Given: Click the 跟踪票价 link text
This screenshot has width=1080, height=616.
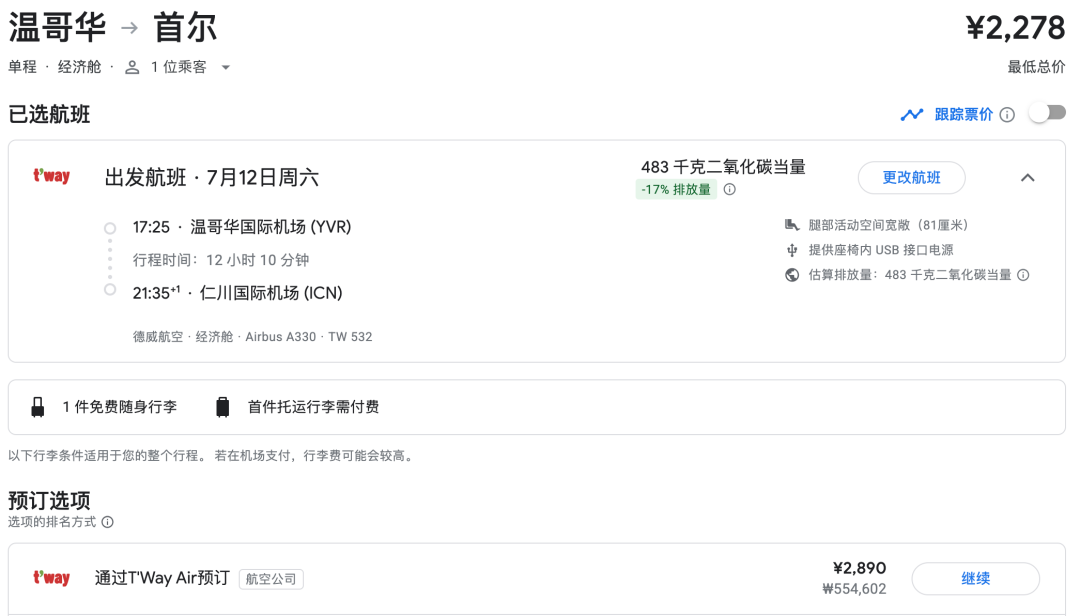Looking at the screenshot, I should point(963,115).
